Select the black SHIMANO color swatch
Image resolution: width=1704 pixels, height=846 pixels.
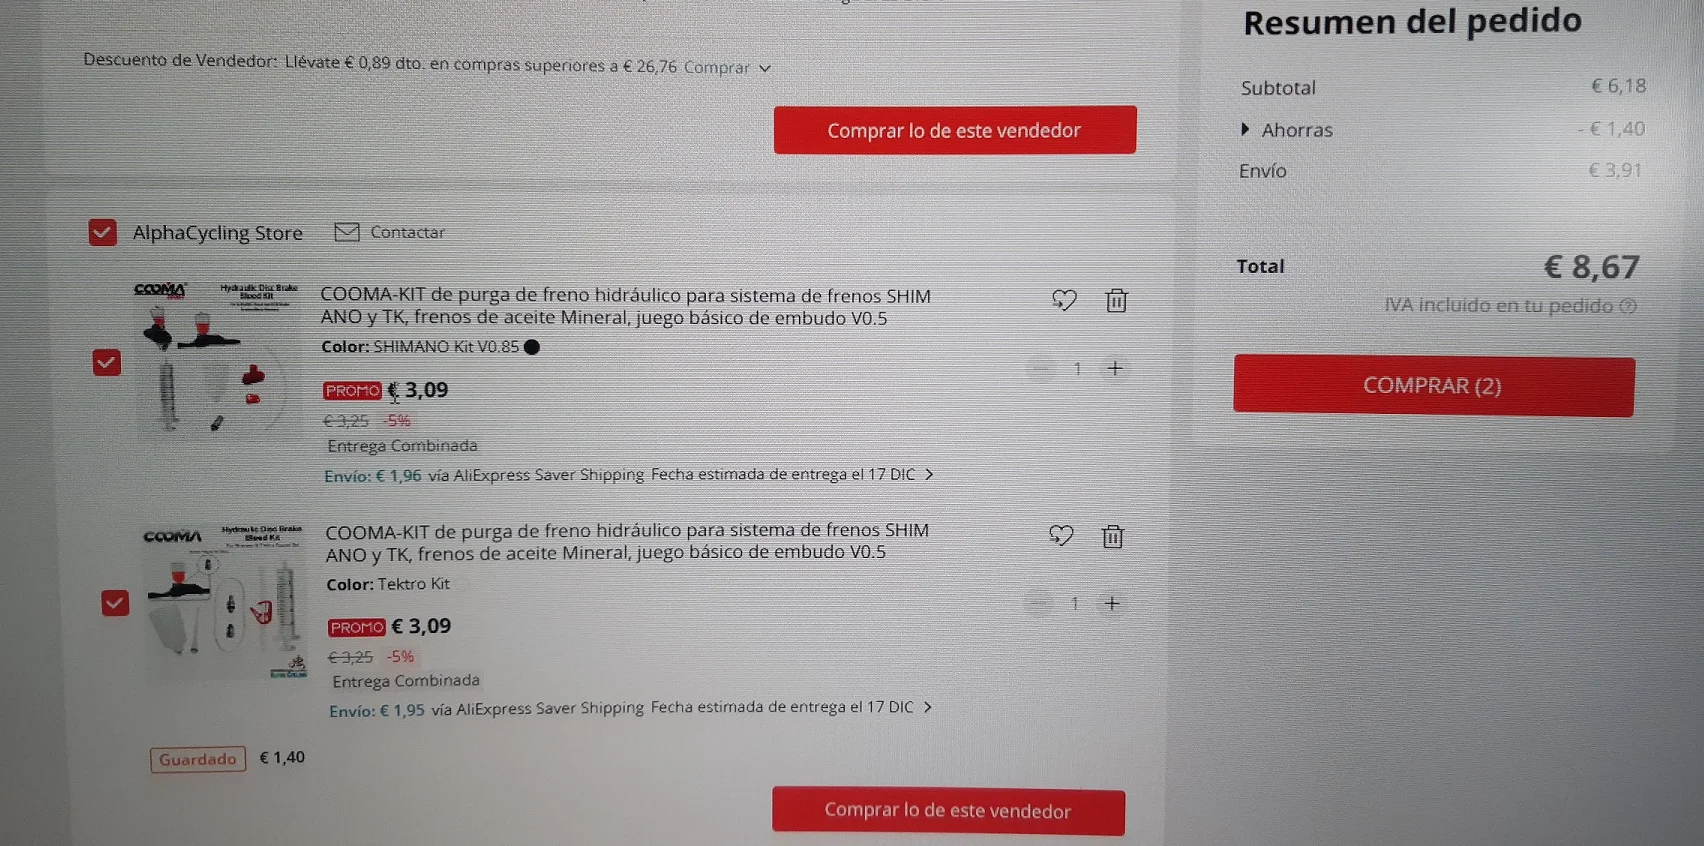pyautogui.click(x=532, y=347)
